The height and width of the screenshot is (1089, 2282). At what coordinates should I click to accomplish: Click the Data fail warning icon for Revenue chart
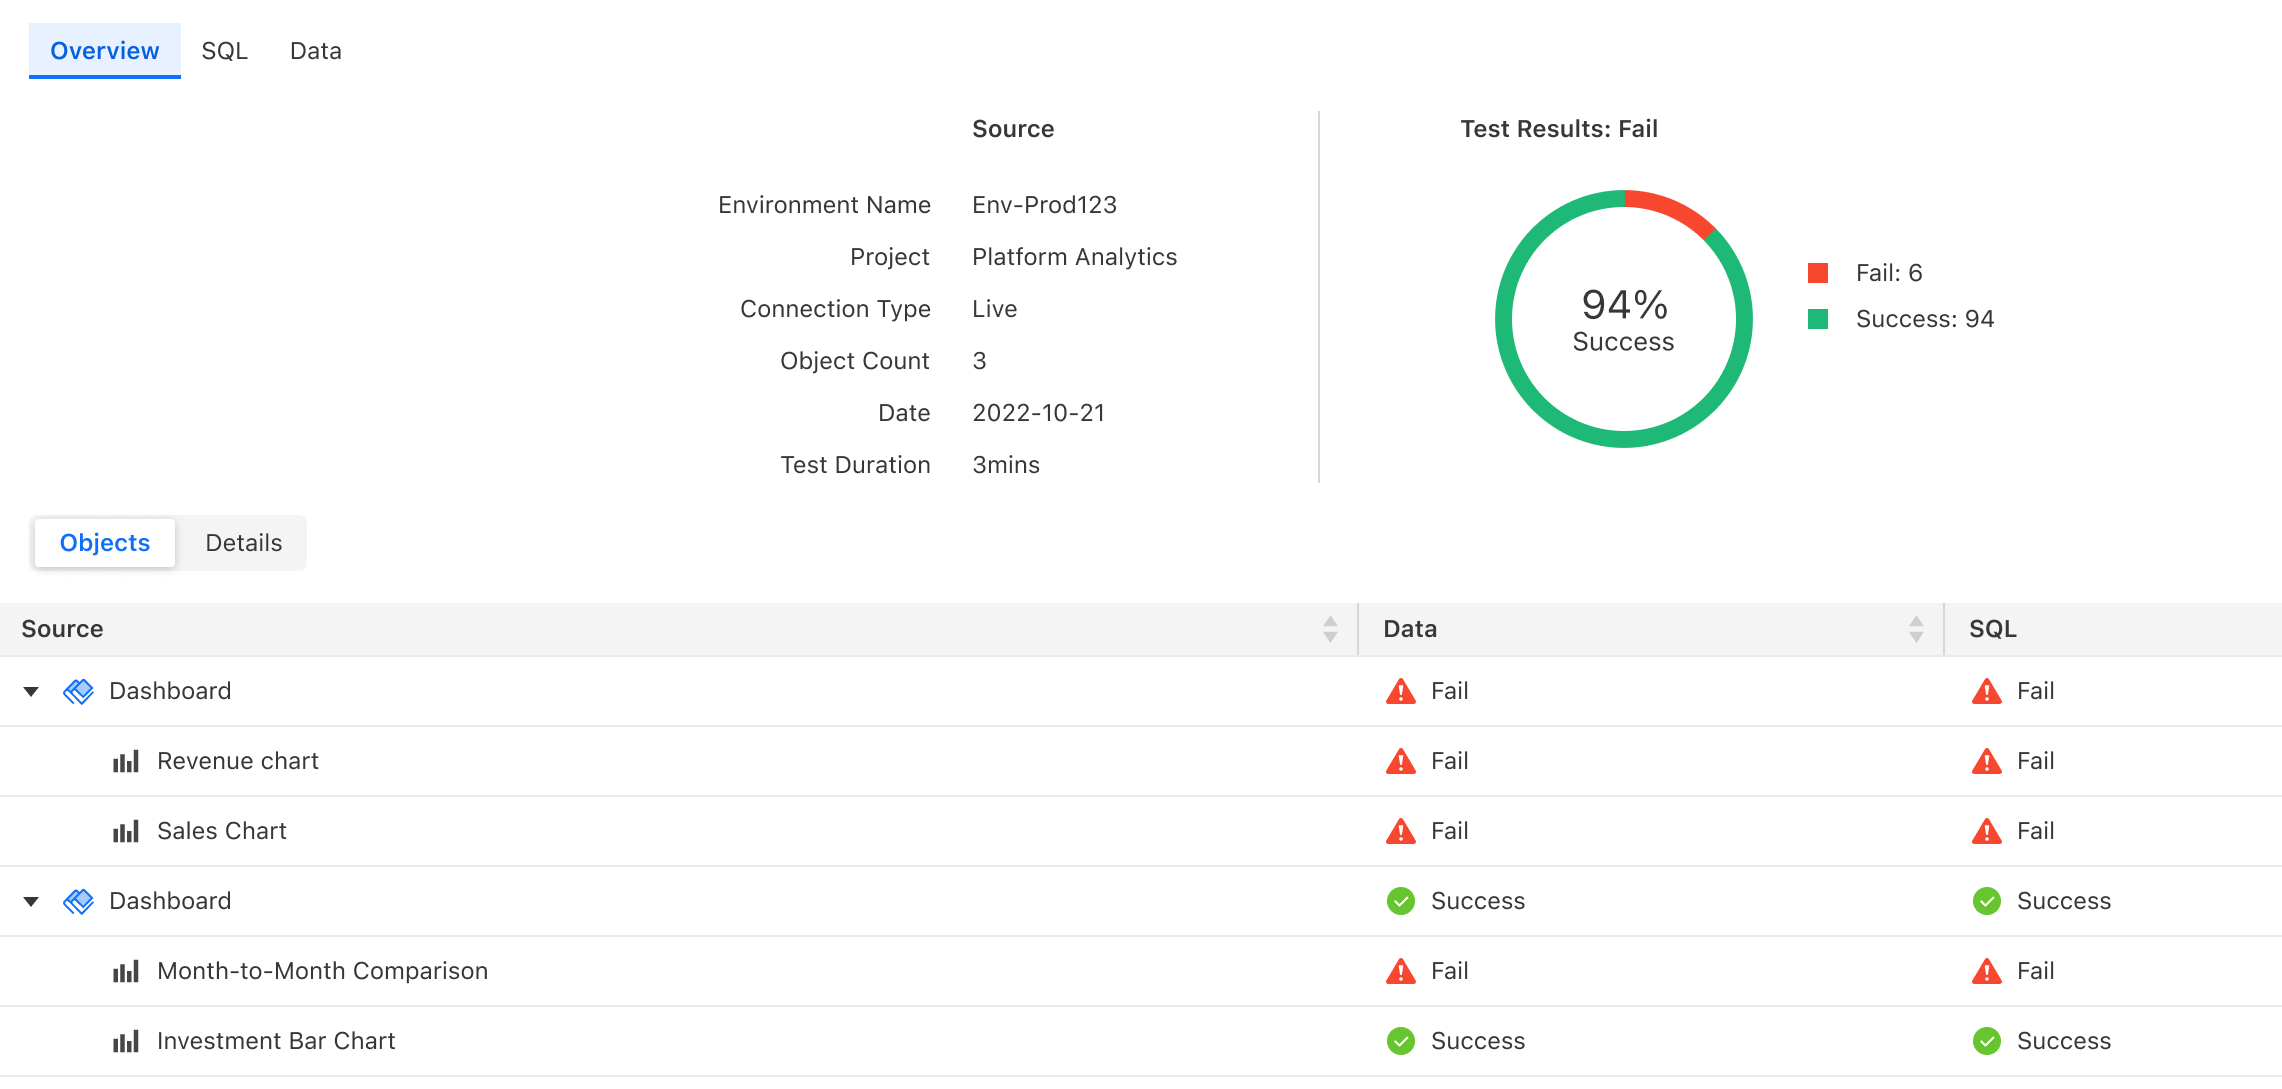1400,762
